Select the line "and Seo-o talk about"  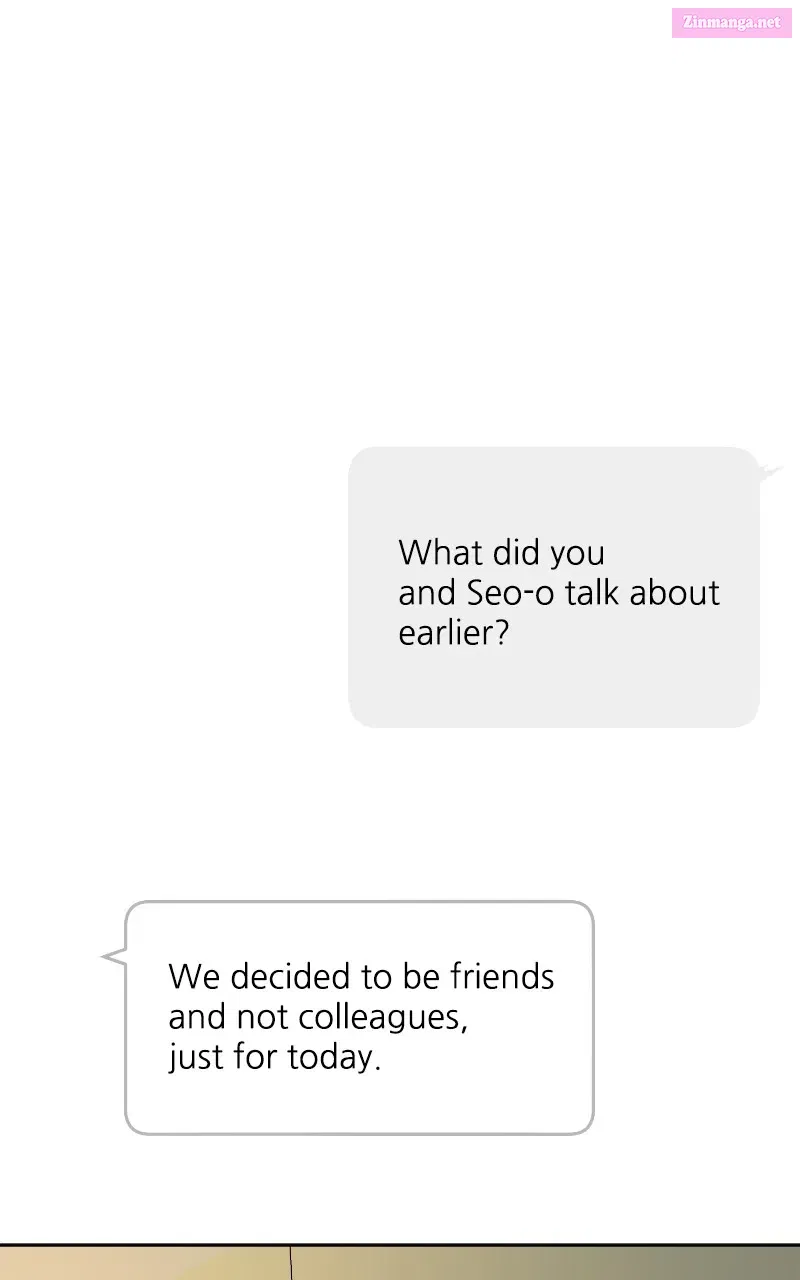click(559, 592)
